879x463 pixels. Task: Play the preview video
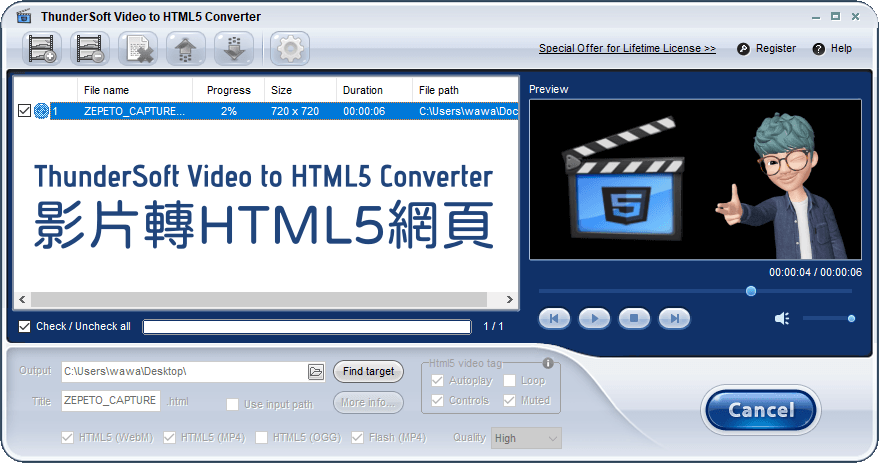(594, 318)
